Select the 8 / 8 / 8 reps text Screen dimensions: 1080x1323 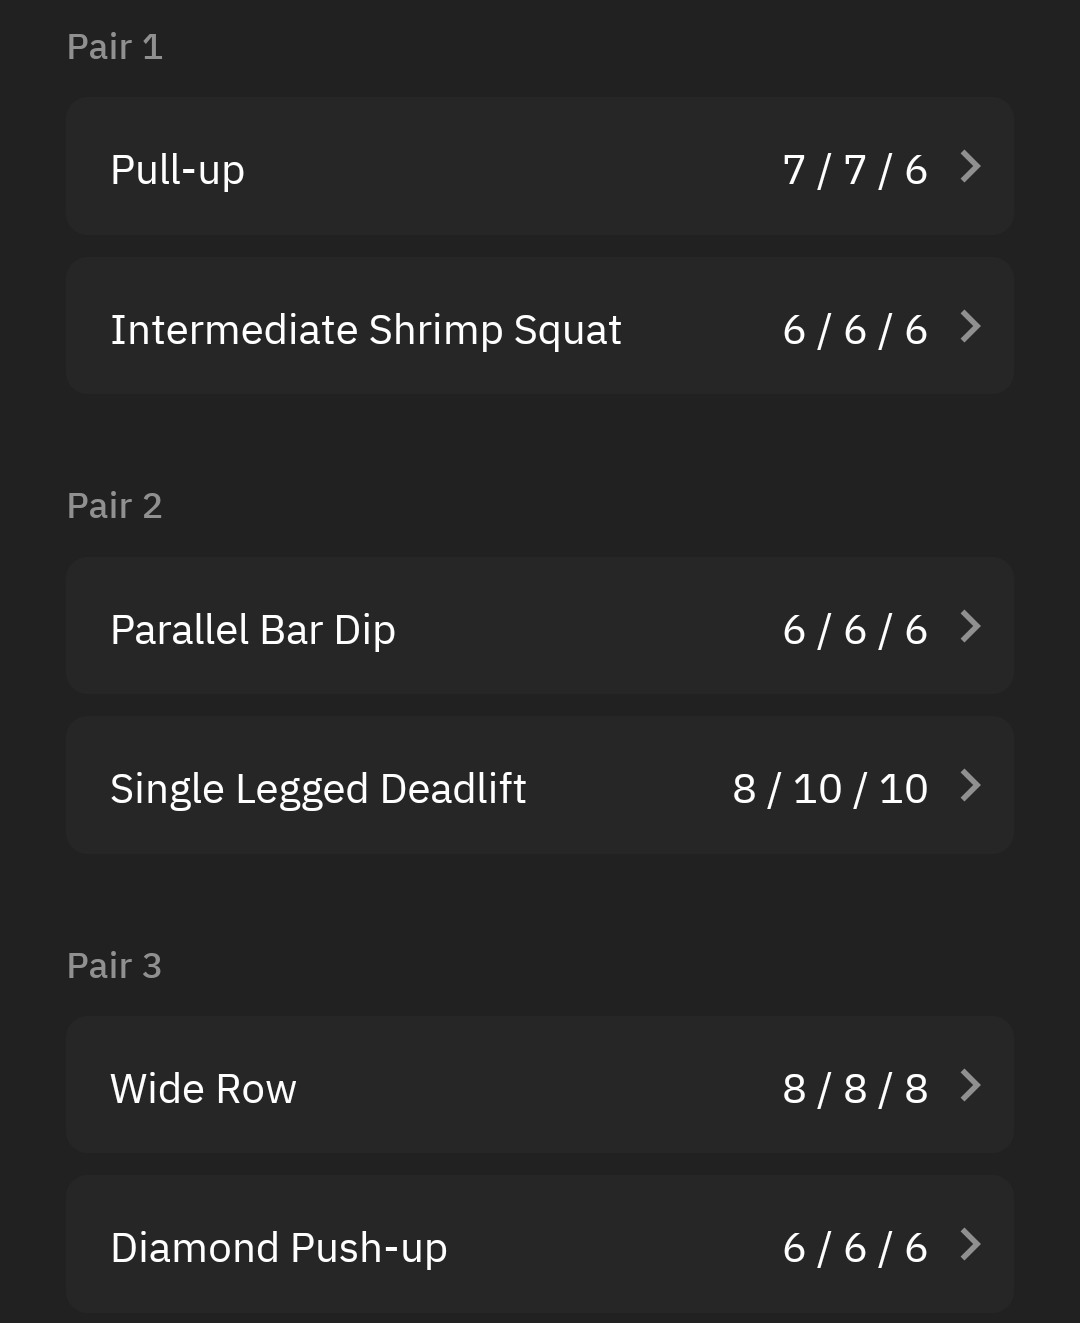(x=855, y=1089)
